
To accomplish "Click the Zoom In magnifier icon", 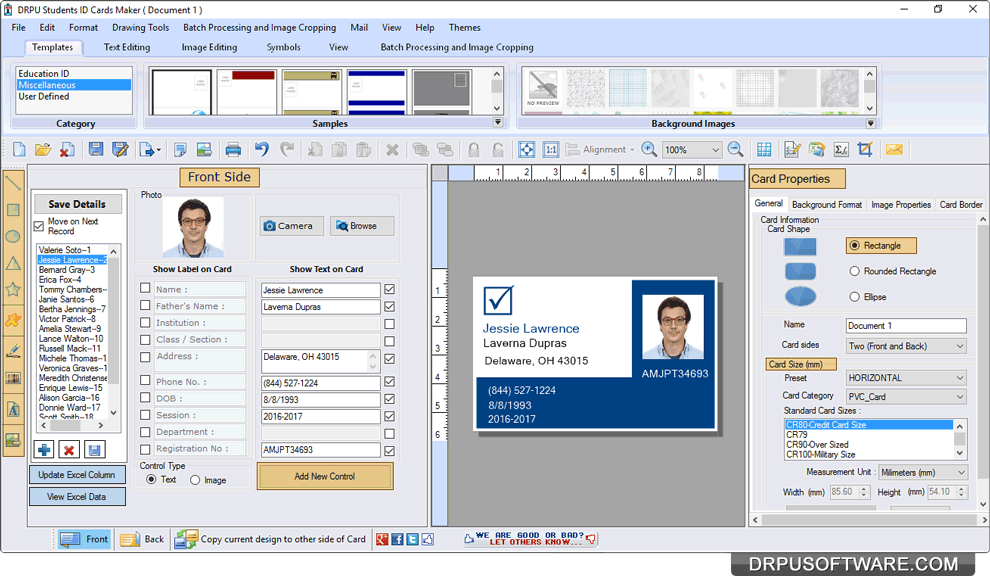I will coord(648,150).
